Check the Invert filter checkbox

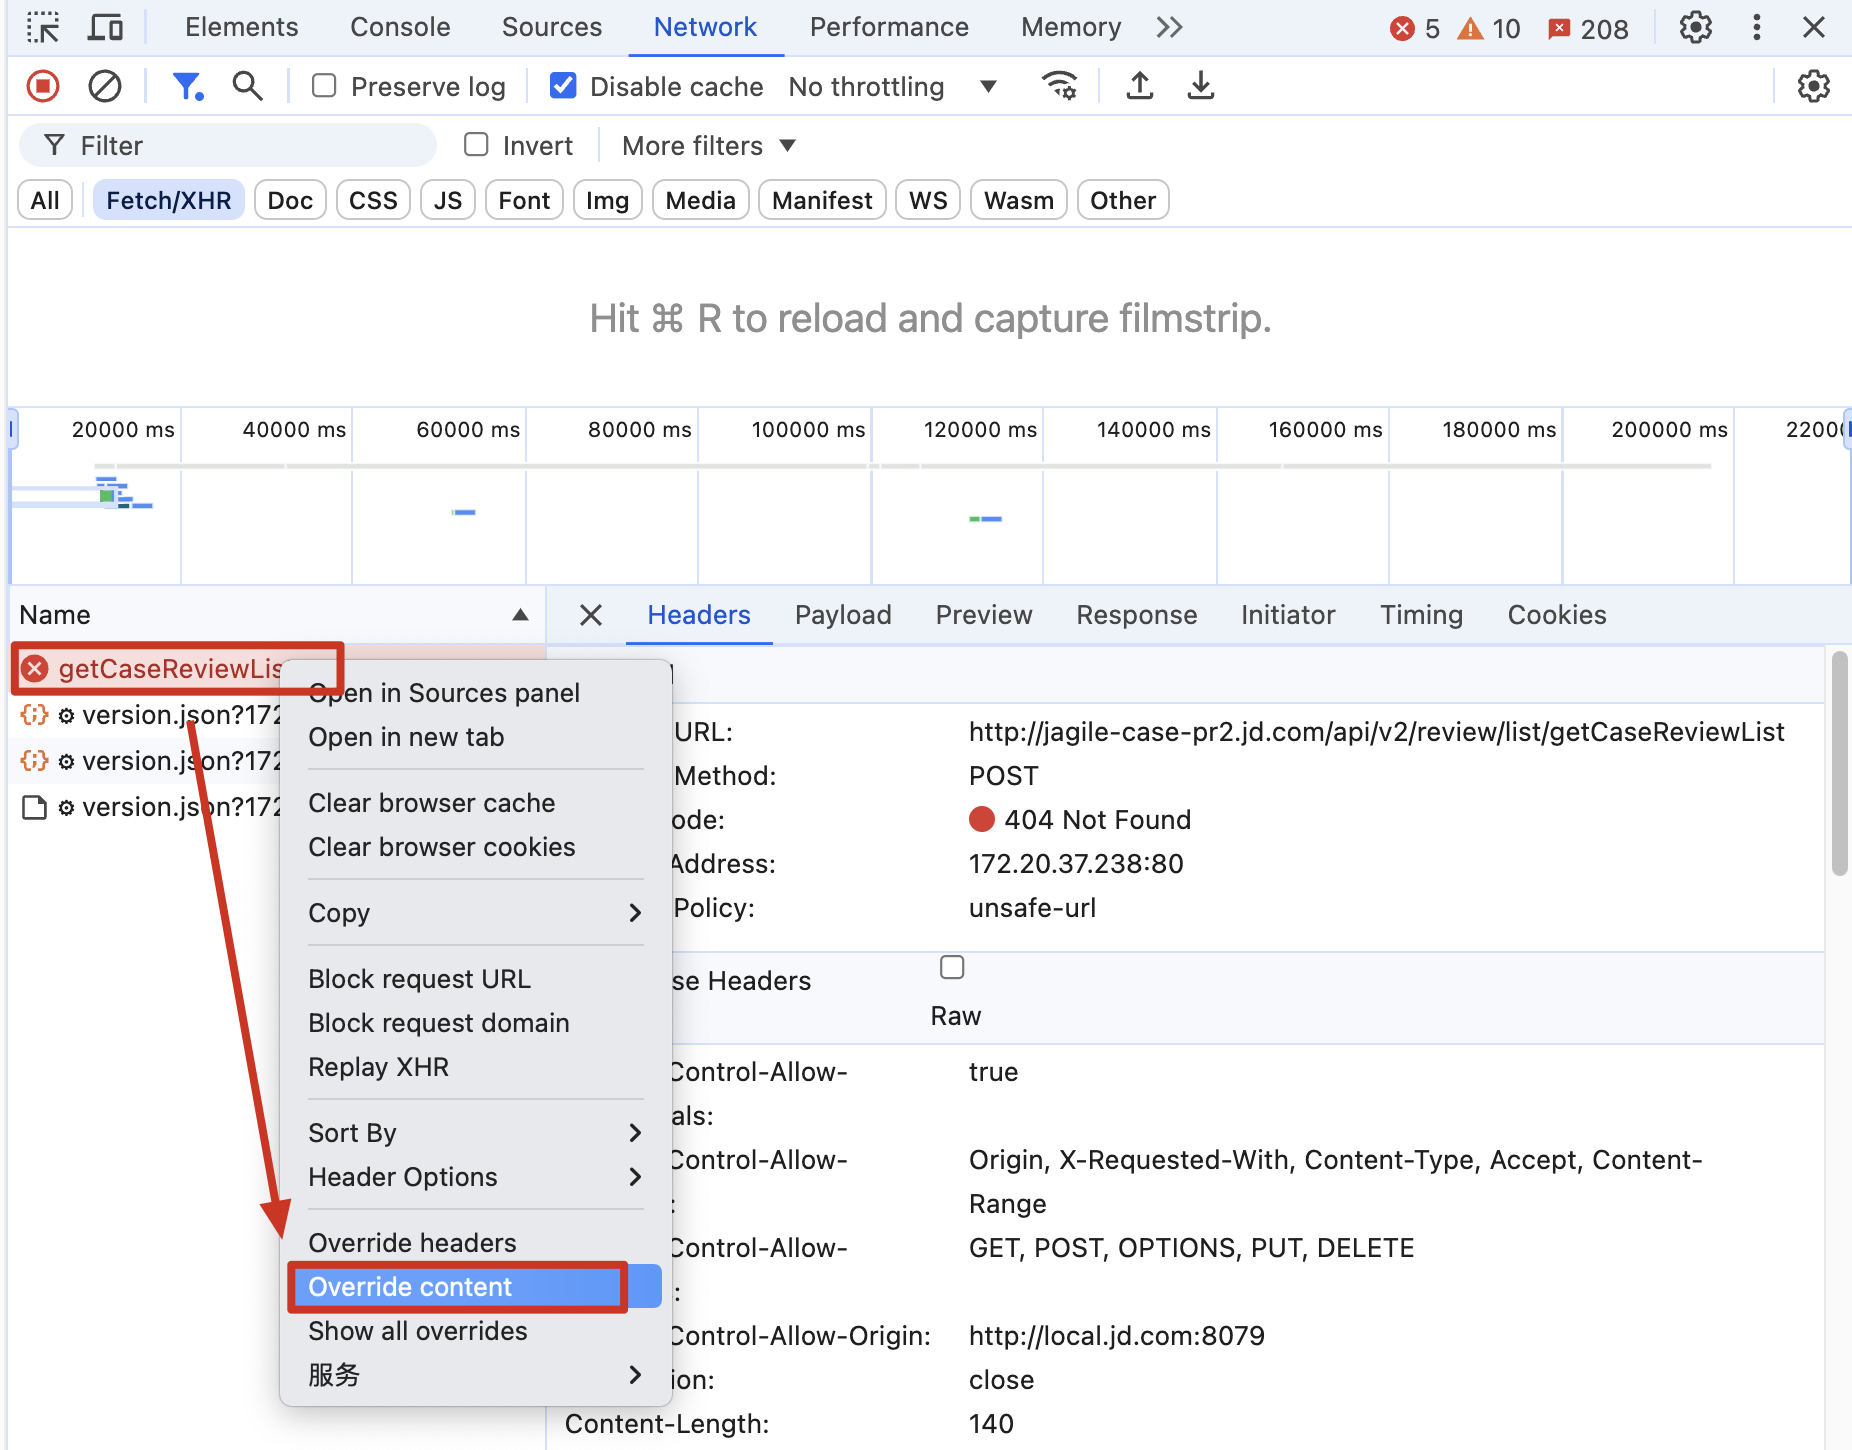click(x=477, y=146)
